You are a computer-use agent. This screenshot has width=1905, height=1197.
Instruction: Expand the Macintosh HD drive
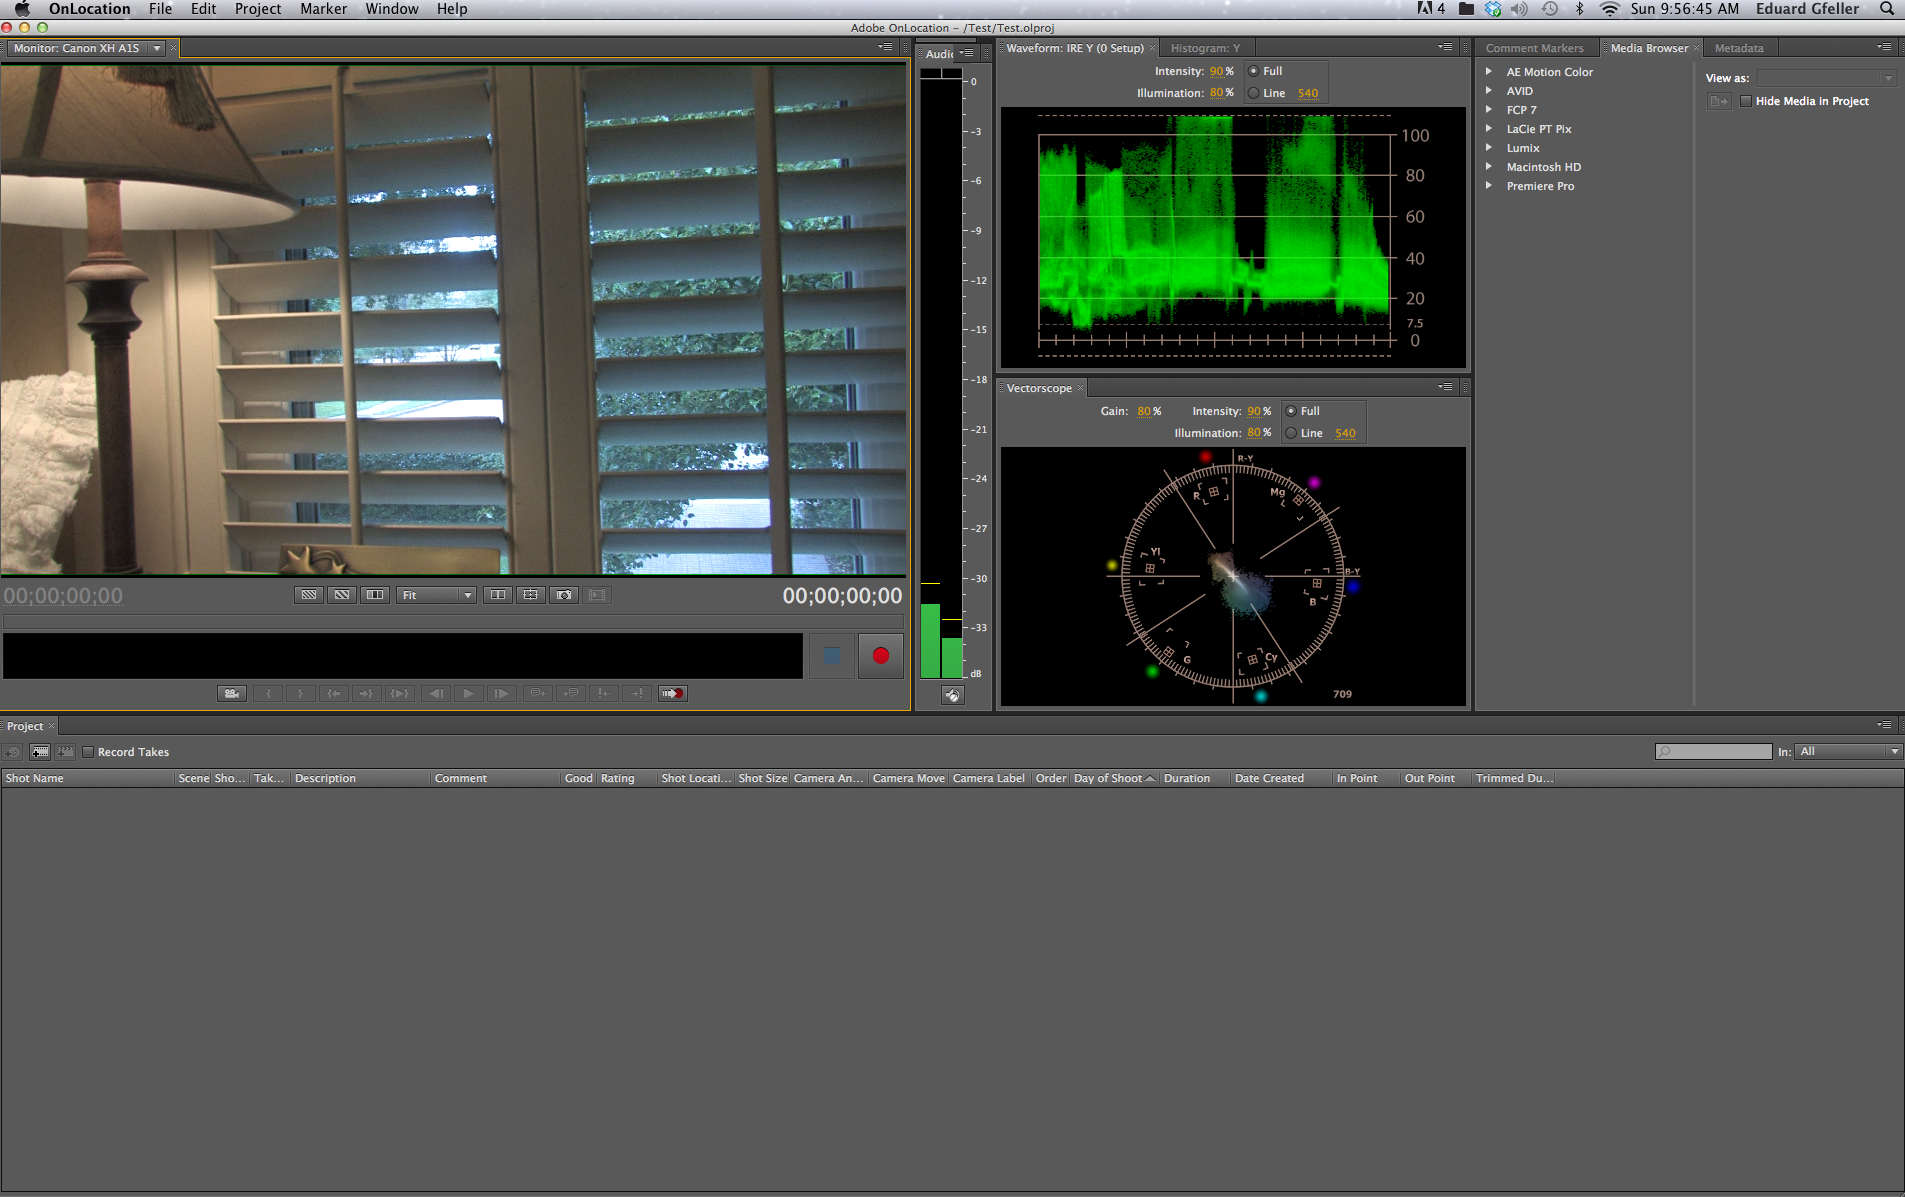pos(1489,167)
